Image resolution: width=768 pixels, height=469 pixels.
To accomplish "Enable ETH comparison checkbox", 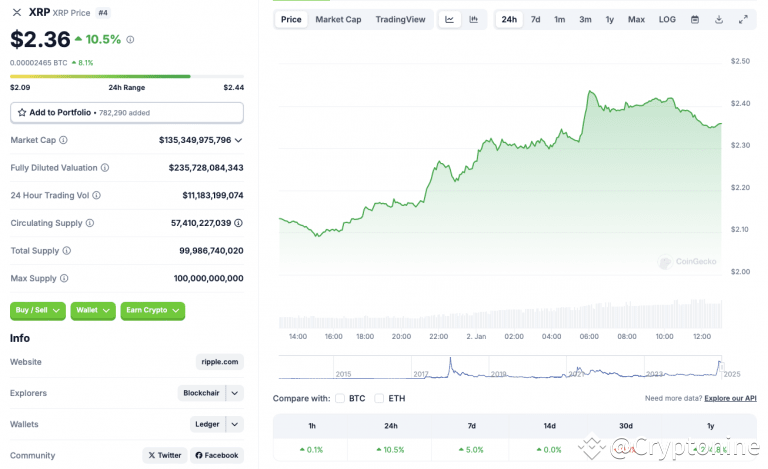I will click(379, 399).
